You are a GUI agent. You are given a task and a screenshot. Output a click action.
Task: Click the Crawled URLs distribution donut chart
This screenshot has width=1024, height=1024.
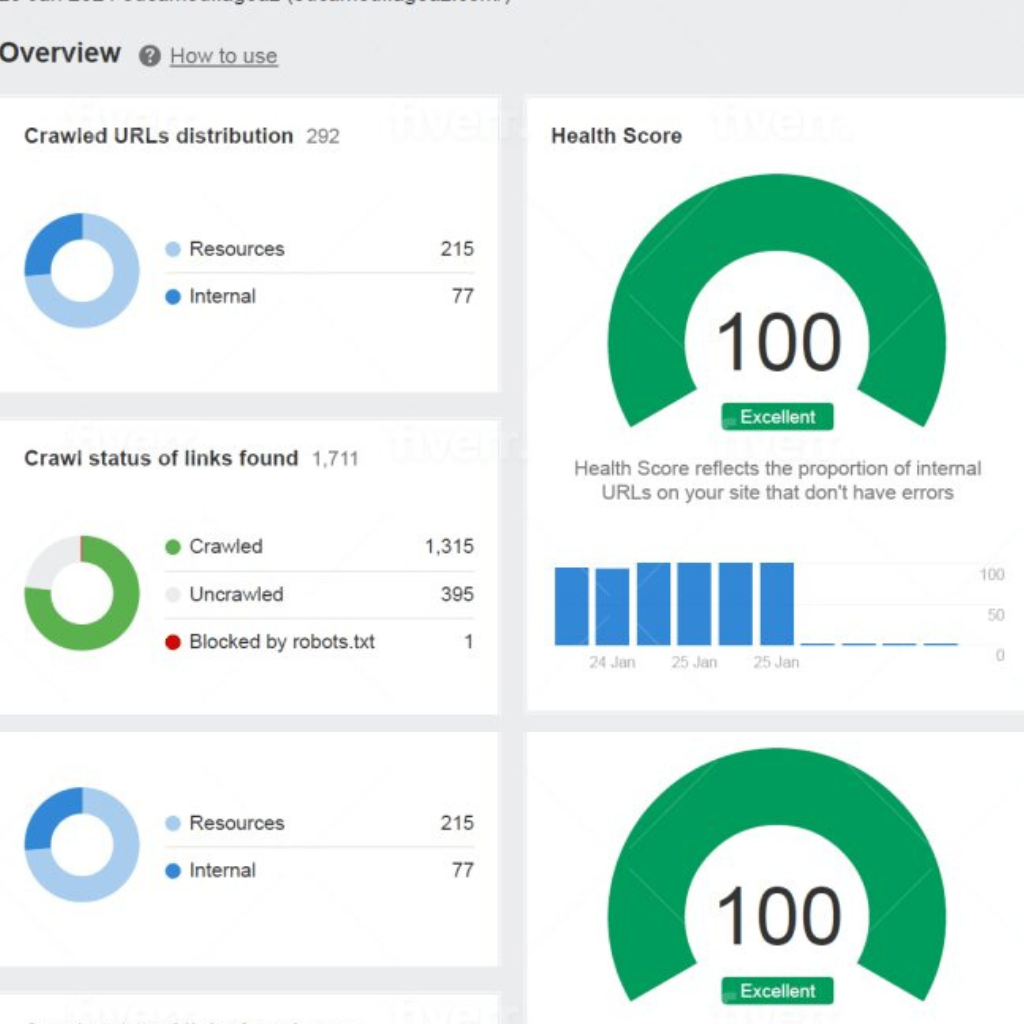pyautogui.click(x=82, y=270)
